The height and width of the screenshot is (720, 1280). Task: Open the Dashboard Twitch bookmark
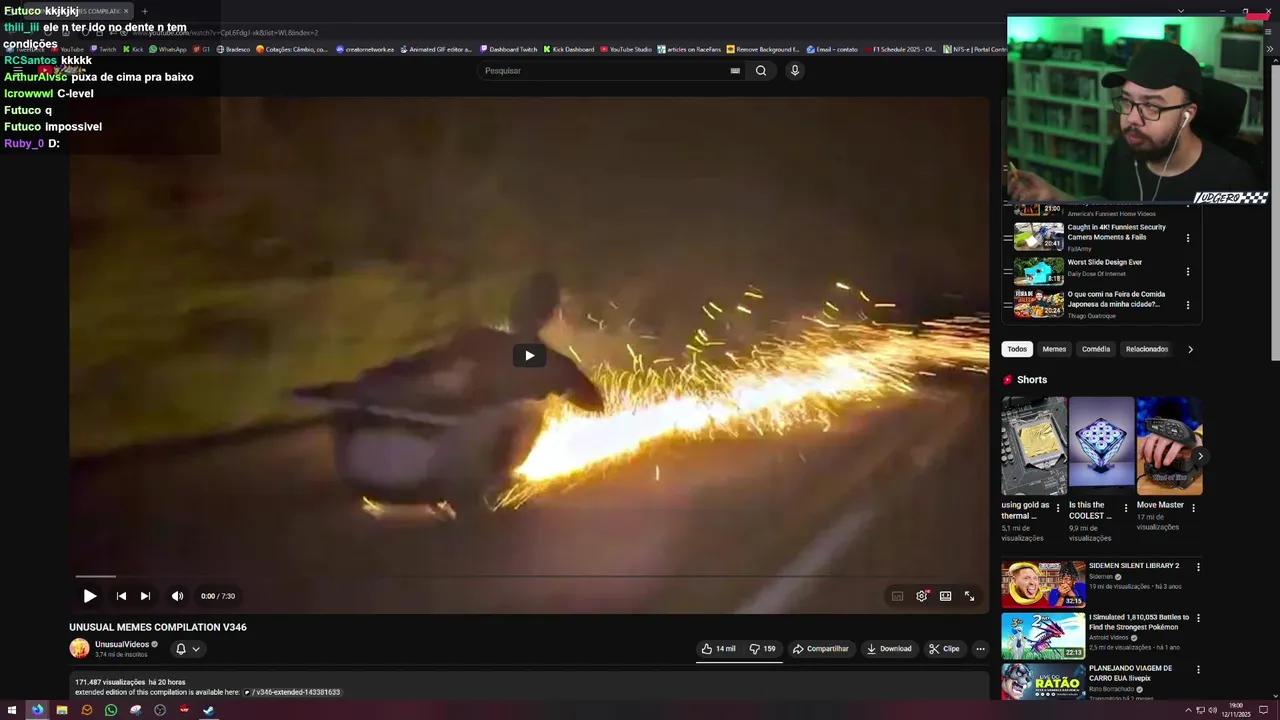click(508, 49)
